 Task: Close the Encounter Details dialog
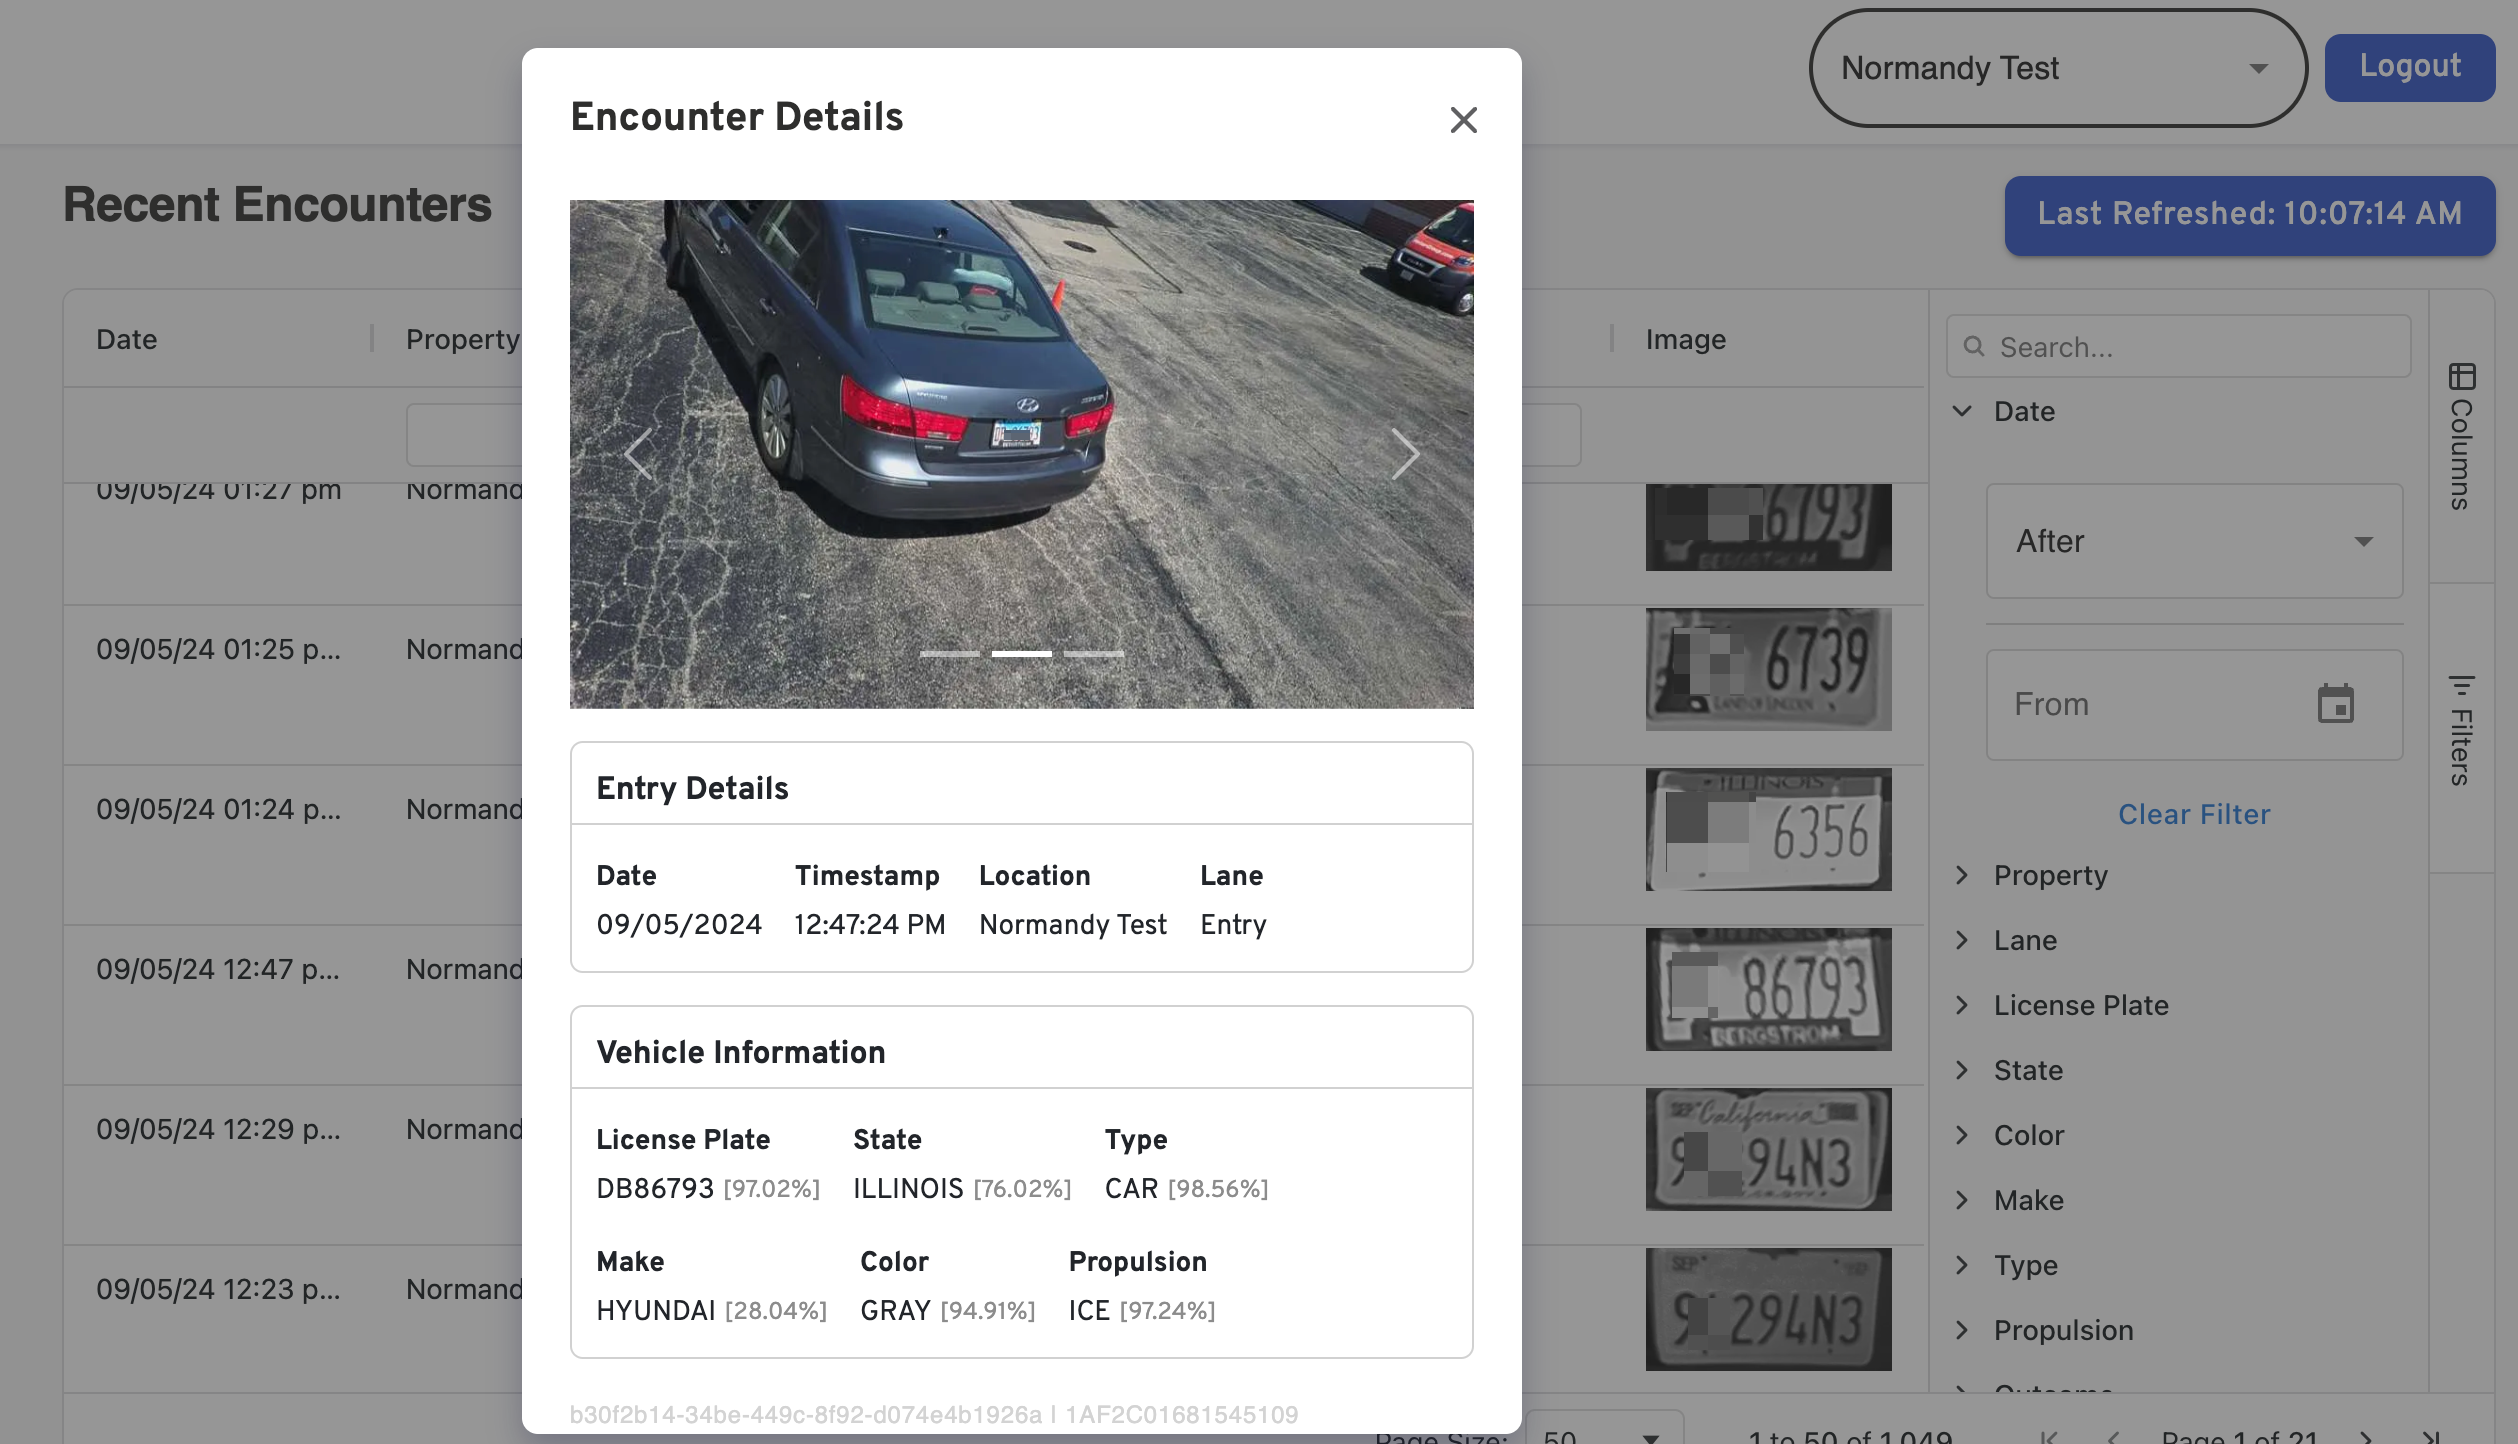(x=1463, y=120)
